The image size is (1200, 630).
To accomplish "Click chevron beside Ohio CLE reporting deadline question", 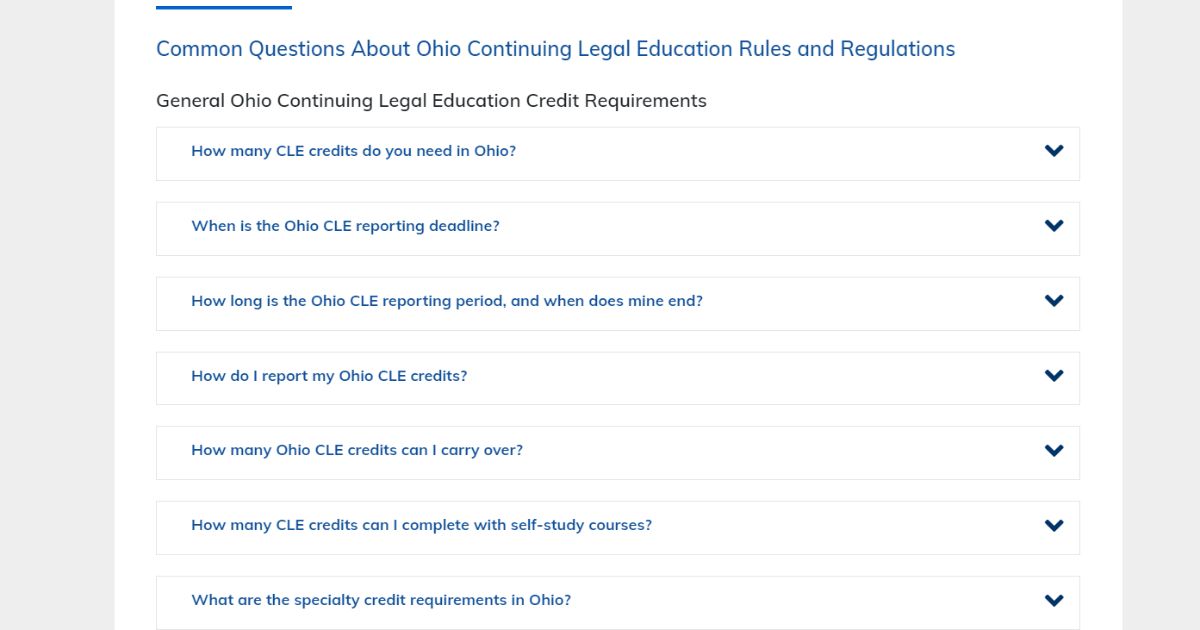I will point(1054,226).
